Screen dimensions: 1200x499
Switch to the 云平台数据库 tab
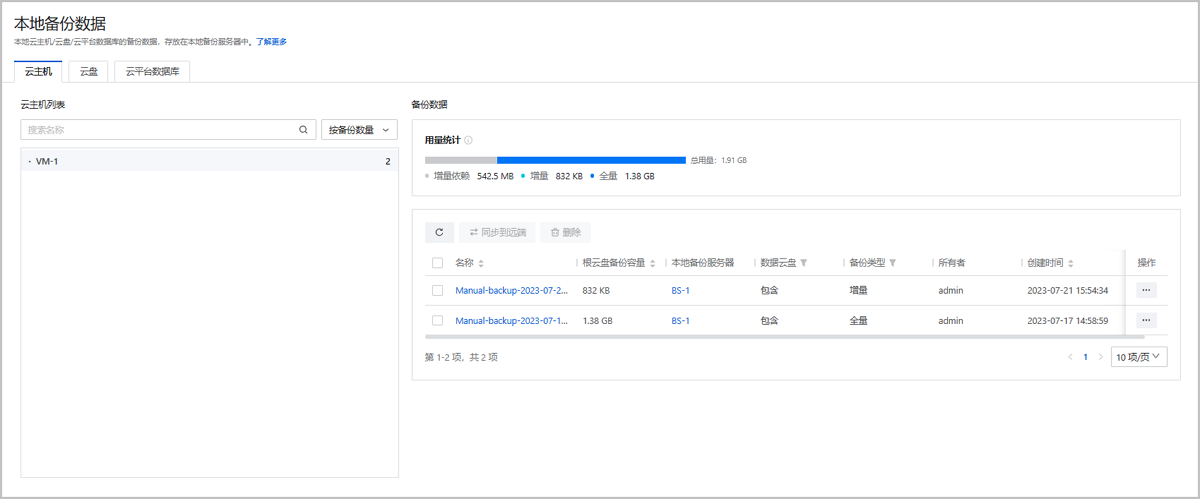(x=152, y=71)
